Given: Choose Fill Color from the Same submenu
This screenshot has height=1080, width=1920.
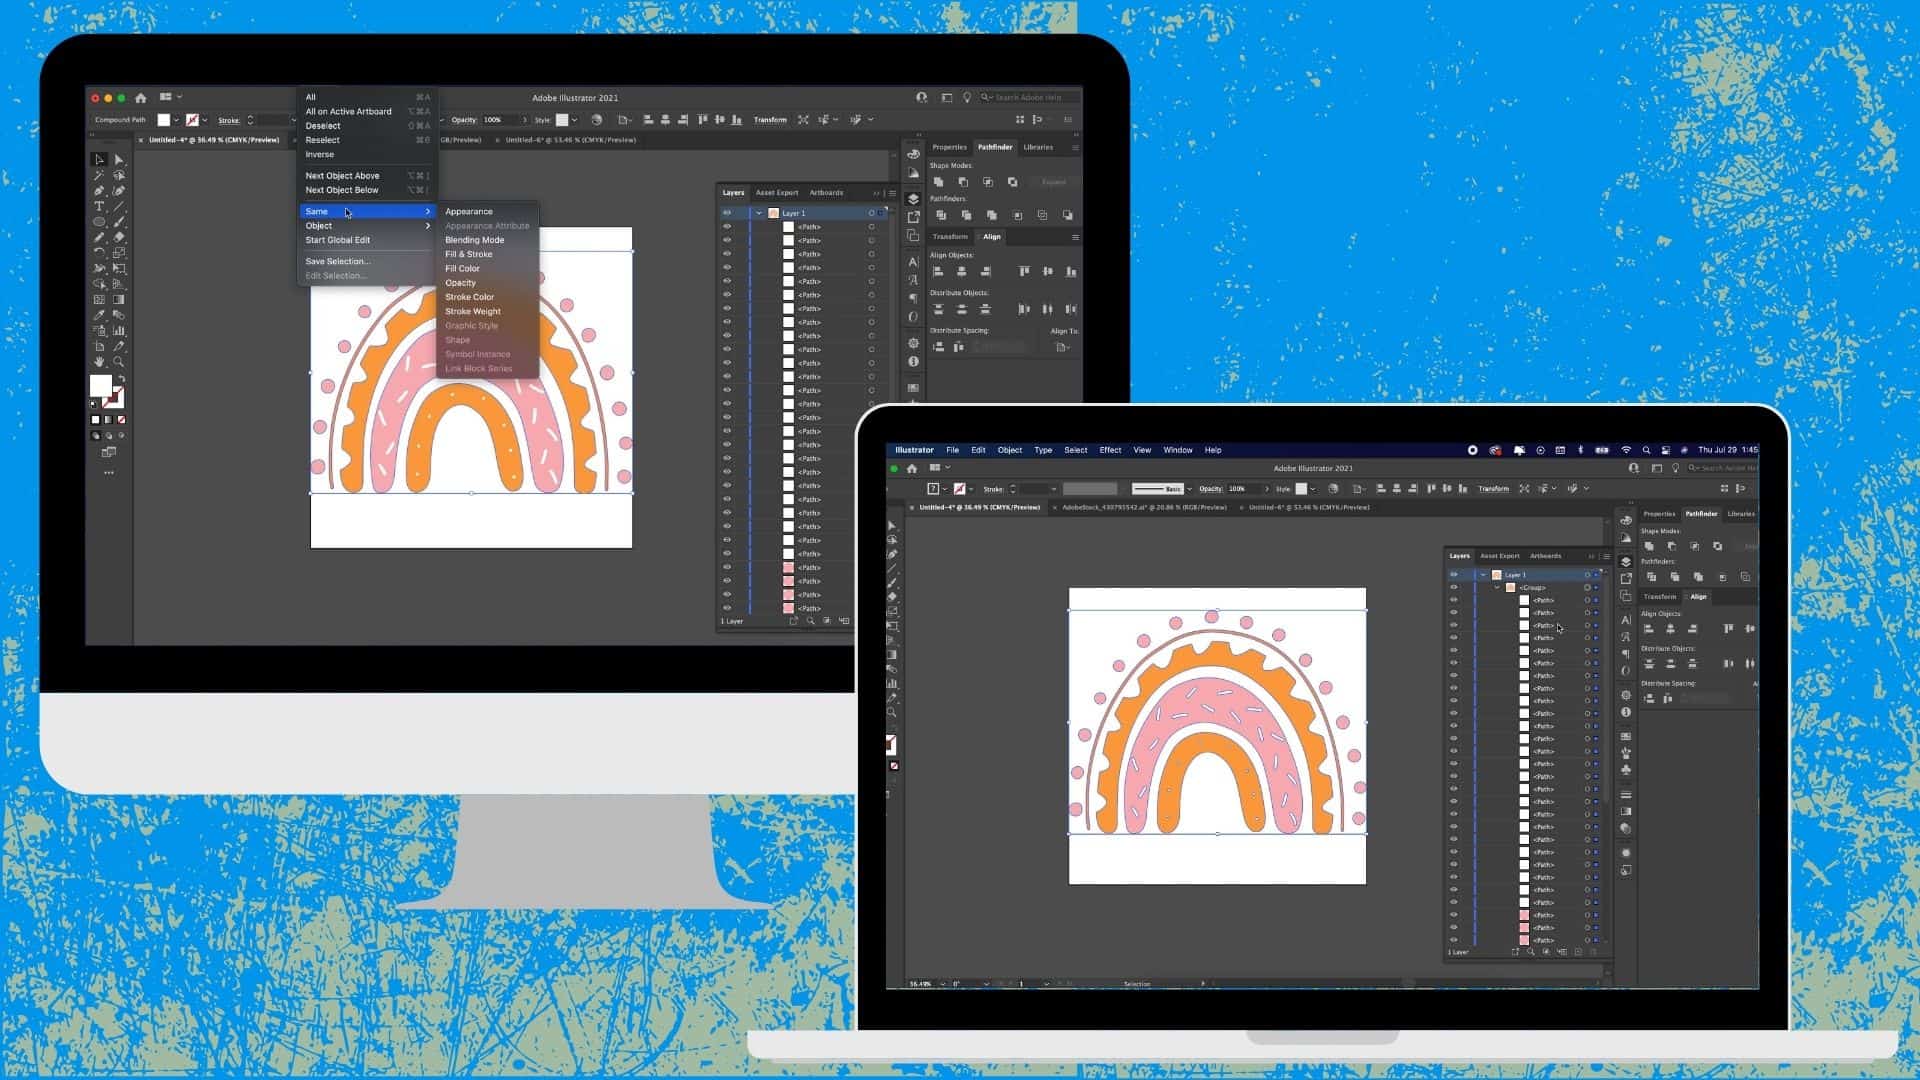Looking at the screenshot, I should 462,268.
